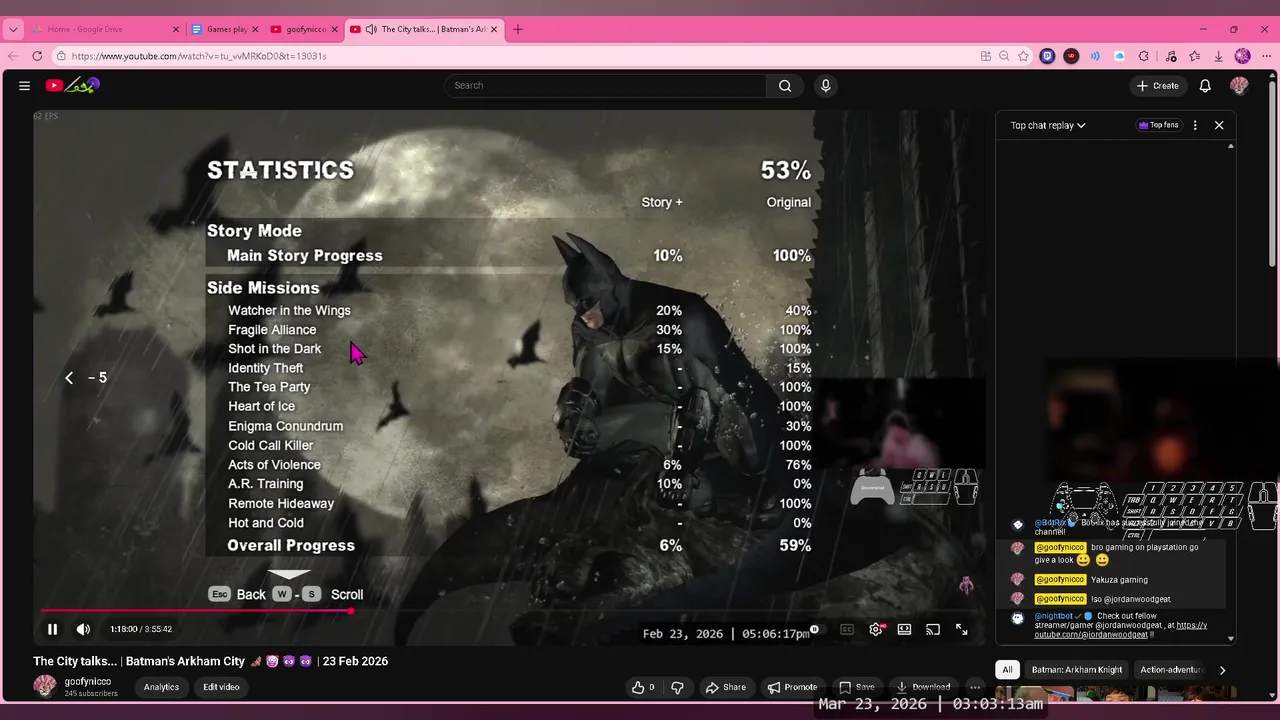Download the video
The image size is (1280, 720).
tap(924, 687)
